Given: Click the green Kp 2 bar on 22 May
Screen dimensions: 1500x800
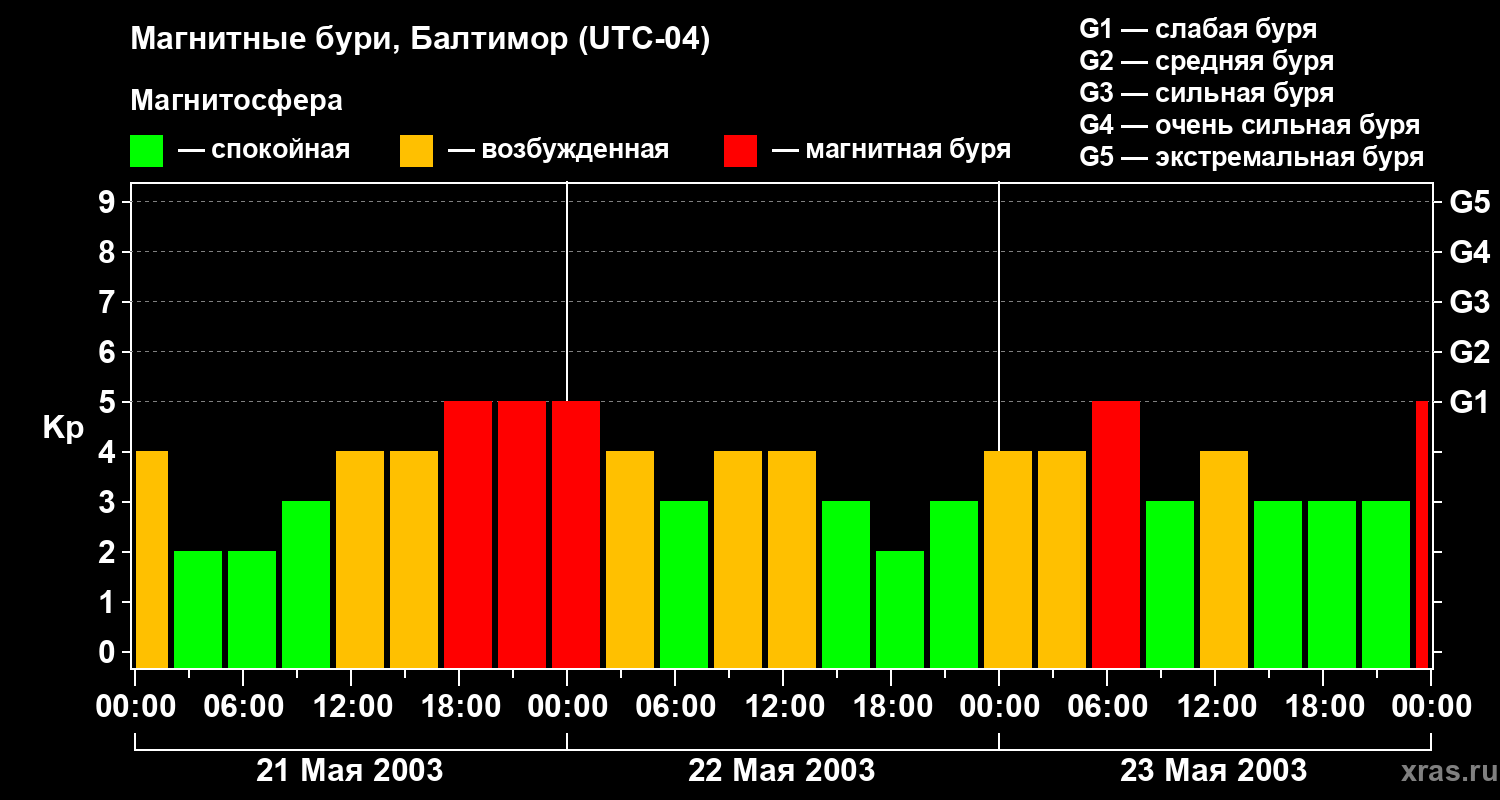Looking at the screenshot, I should pos(900,610).
